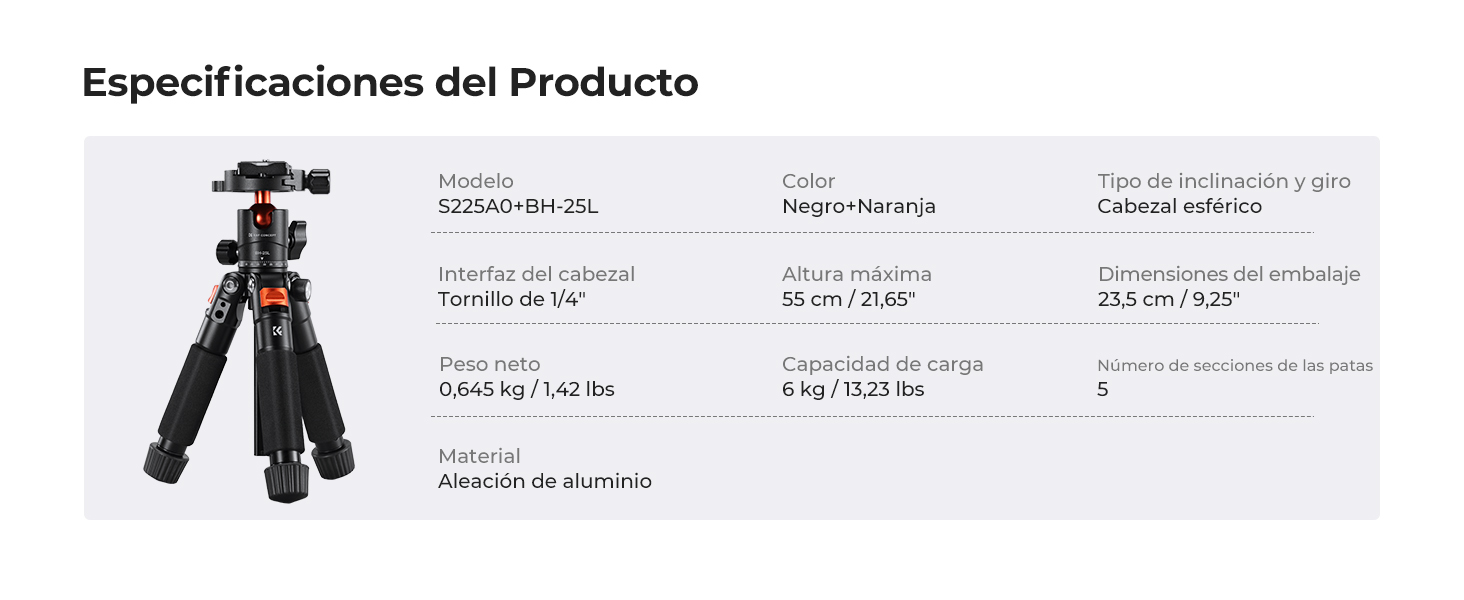Image resolution: width=1464 pixels, height=600 pixels.
Task: Select the Negro+Naranja color value
Action: 859,207
